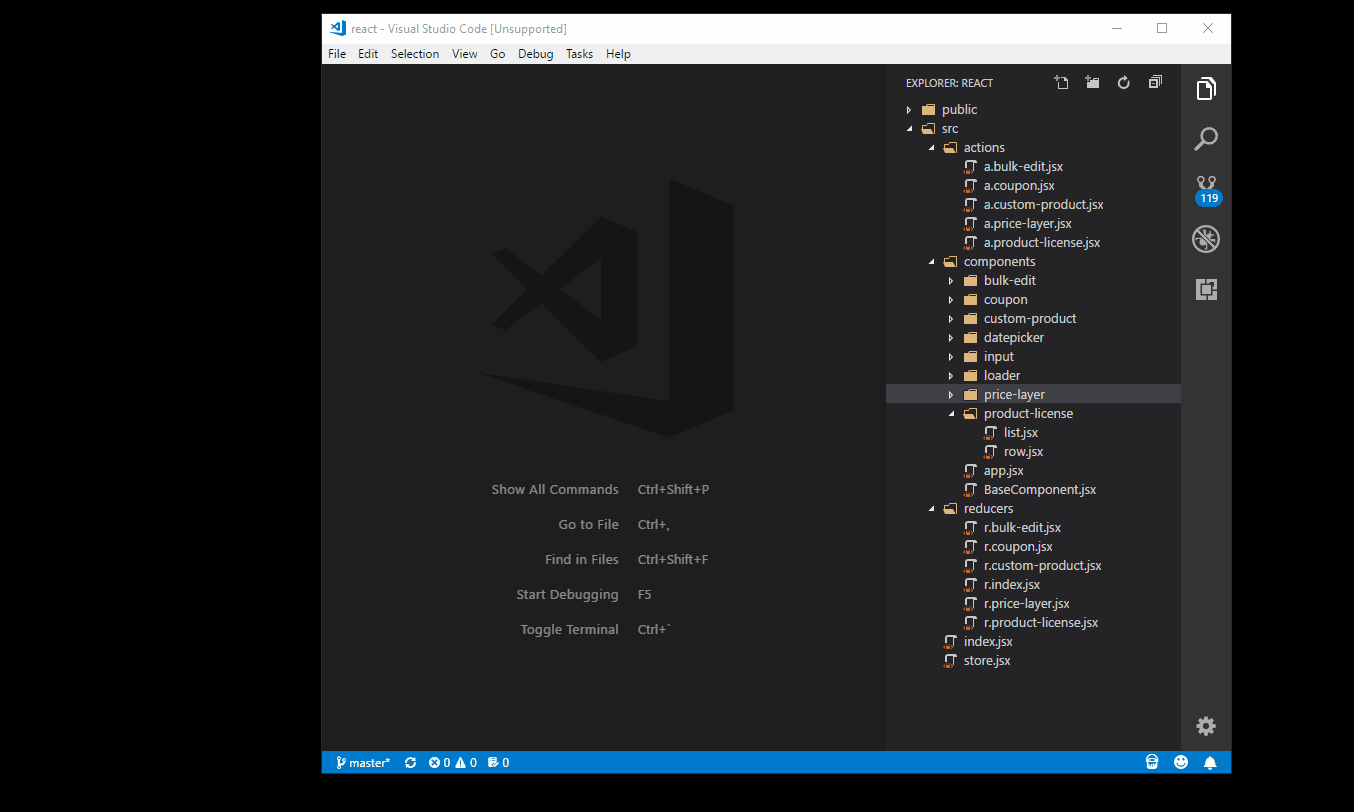Image resolution: width=1354 pixels, height=812 pixels.
Task: Click the master* branch indicator
Action: point(362,762)
